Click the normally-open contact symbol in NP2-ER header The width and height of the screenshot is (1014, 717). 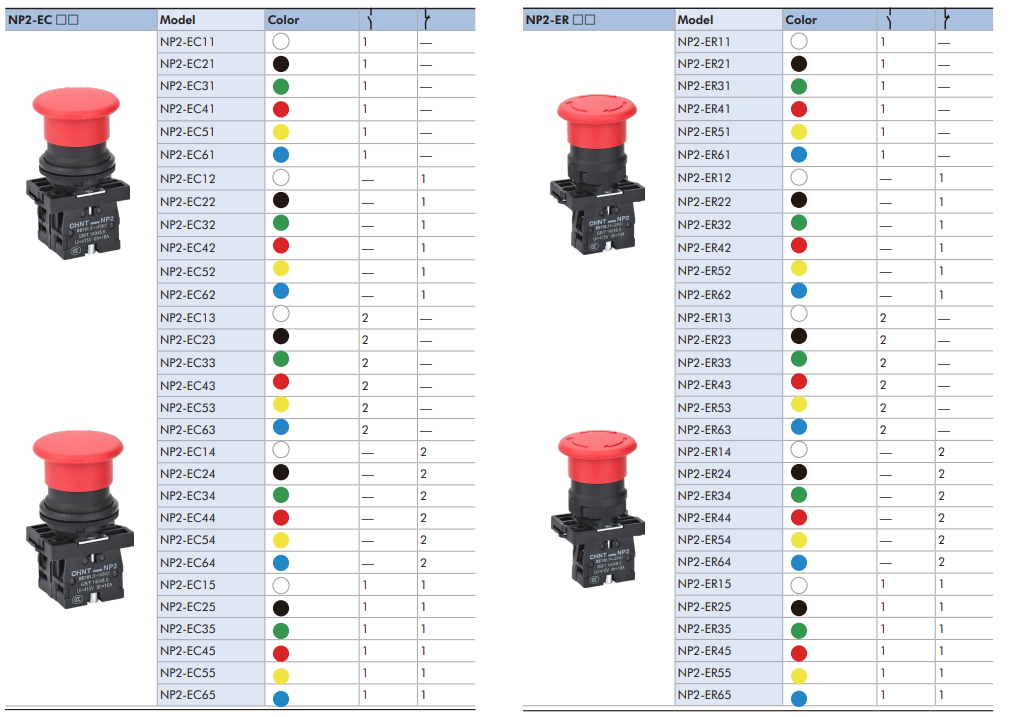click(889, 19)
